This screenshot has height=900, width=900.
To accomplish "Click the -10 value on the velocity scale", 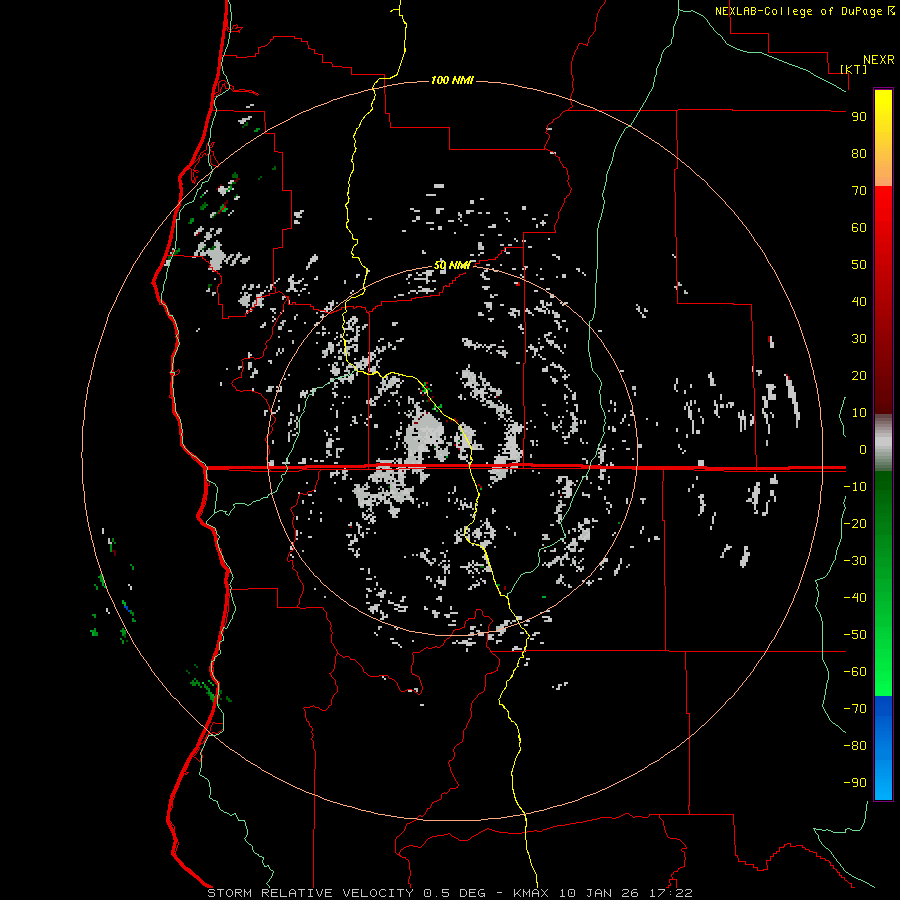I will [855, 487].
